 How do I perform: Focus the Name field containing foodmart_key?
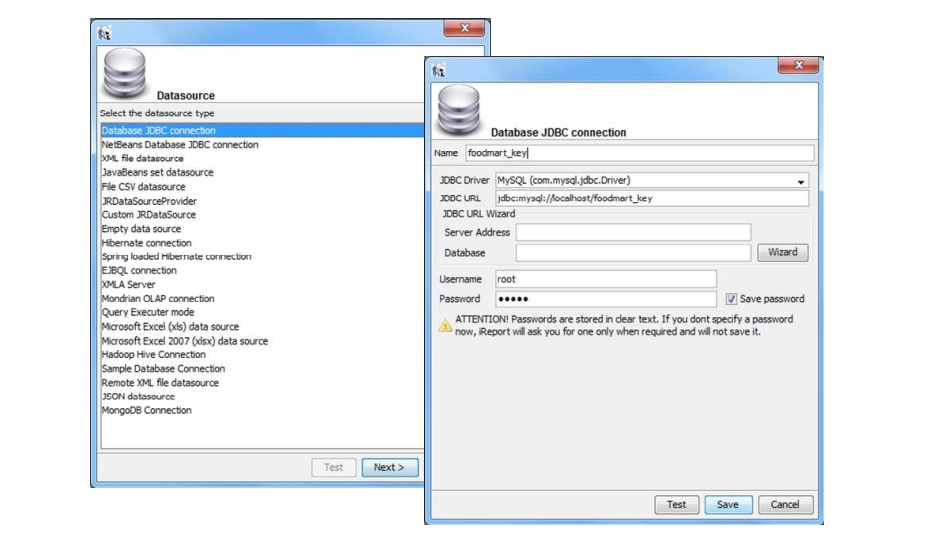pos(640,153)
